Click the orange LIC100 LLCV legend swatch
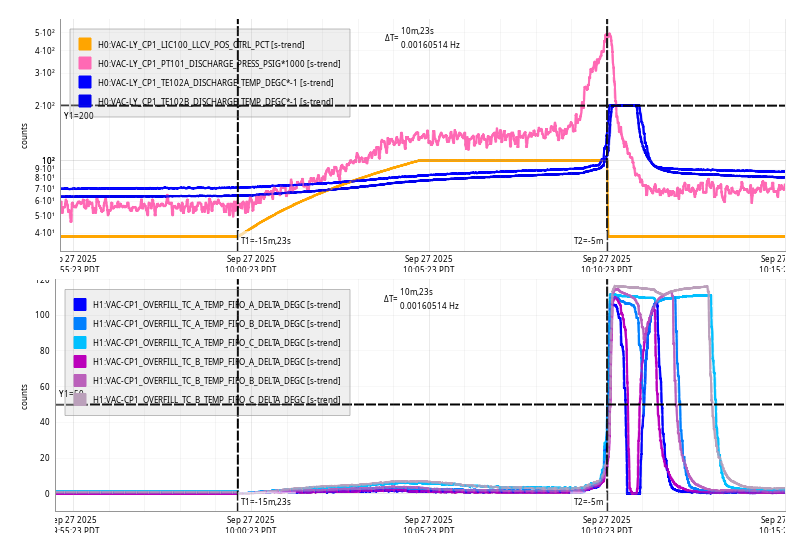 tap(85, 44)
